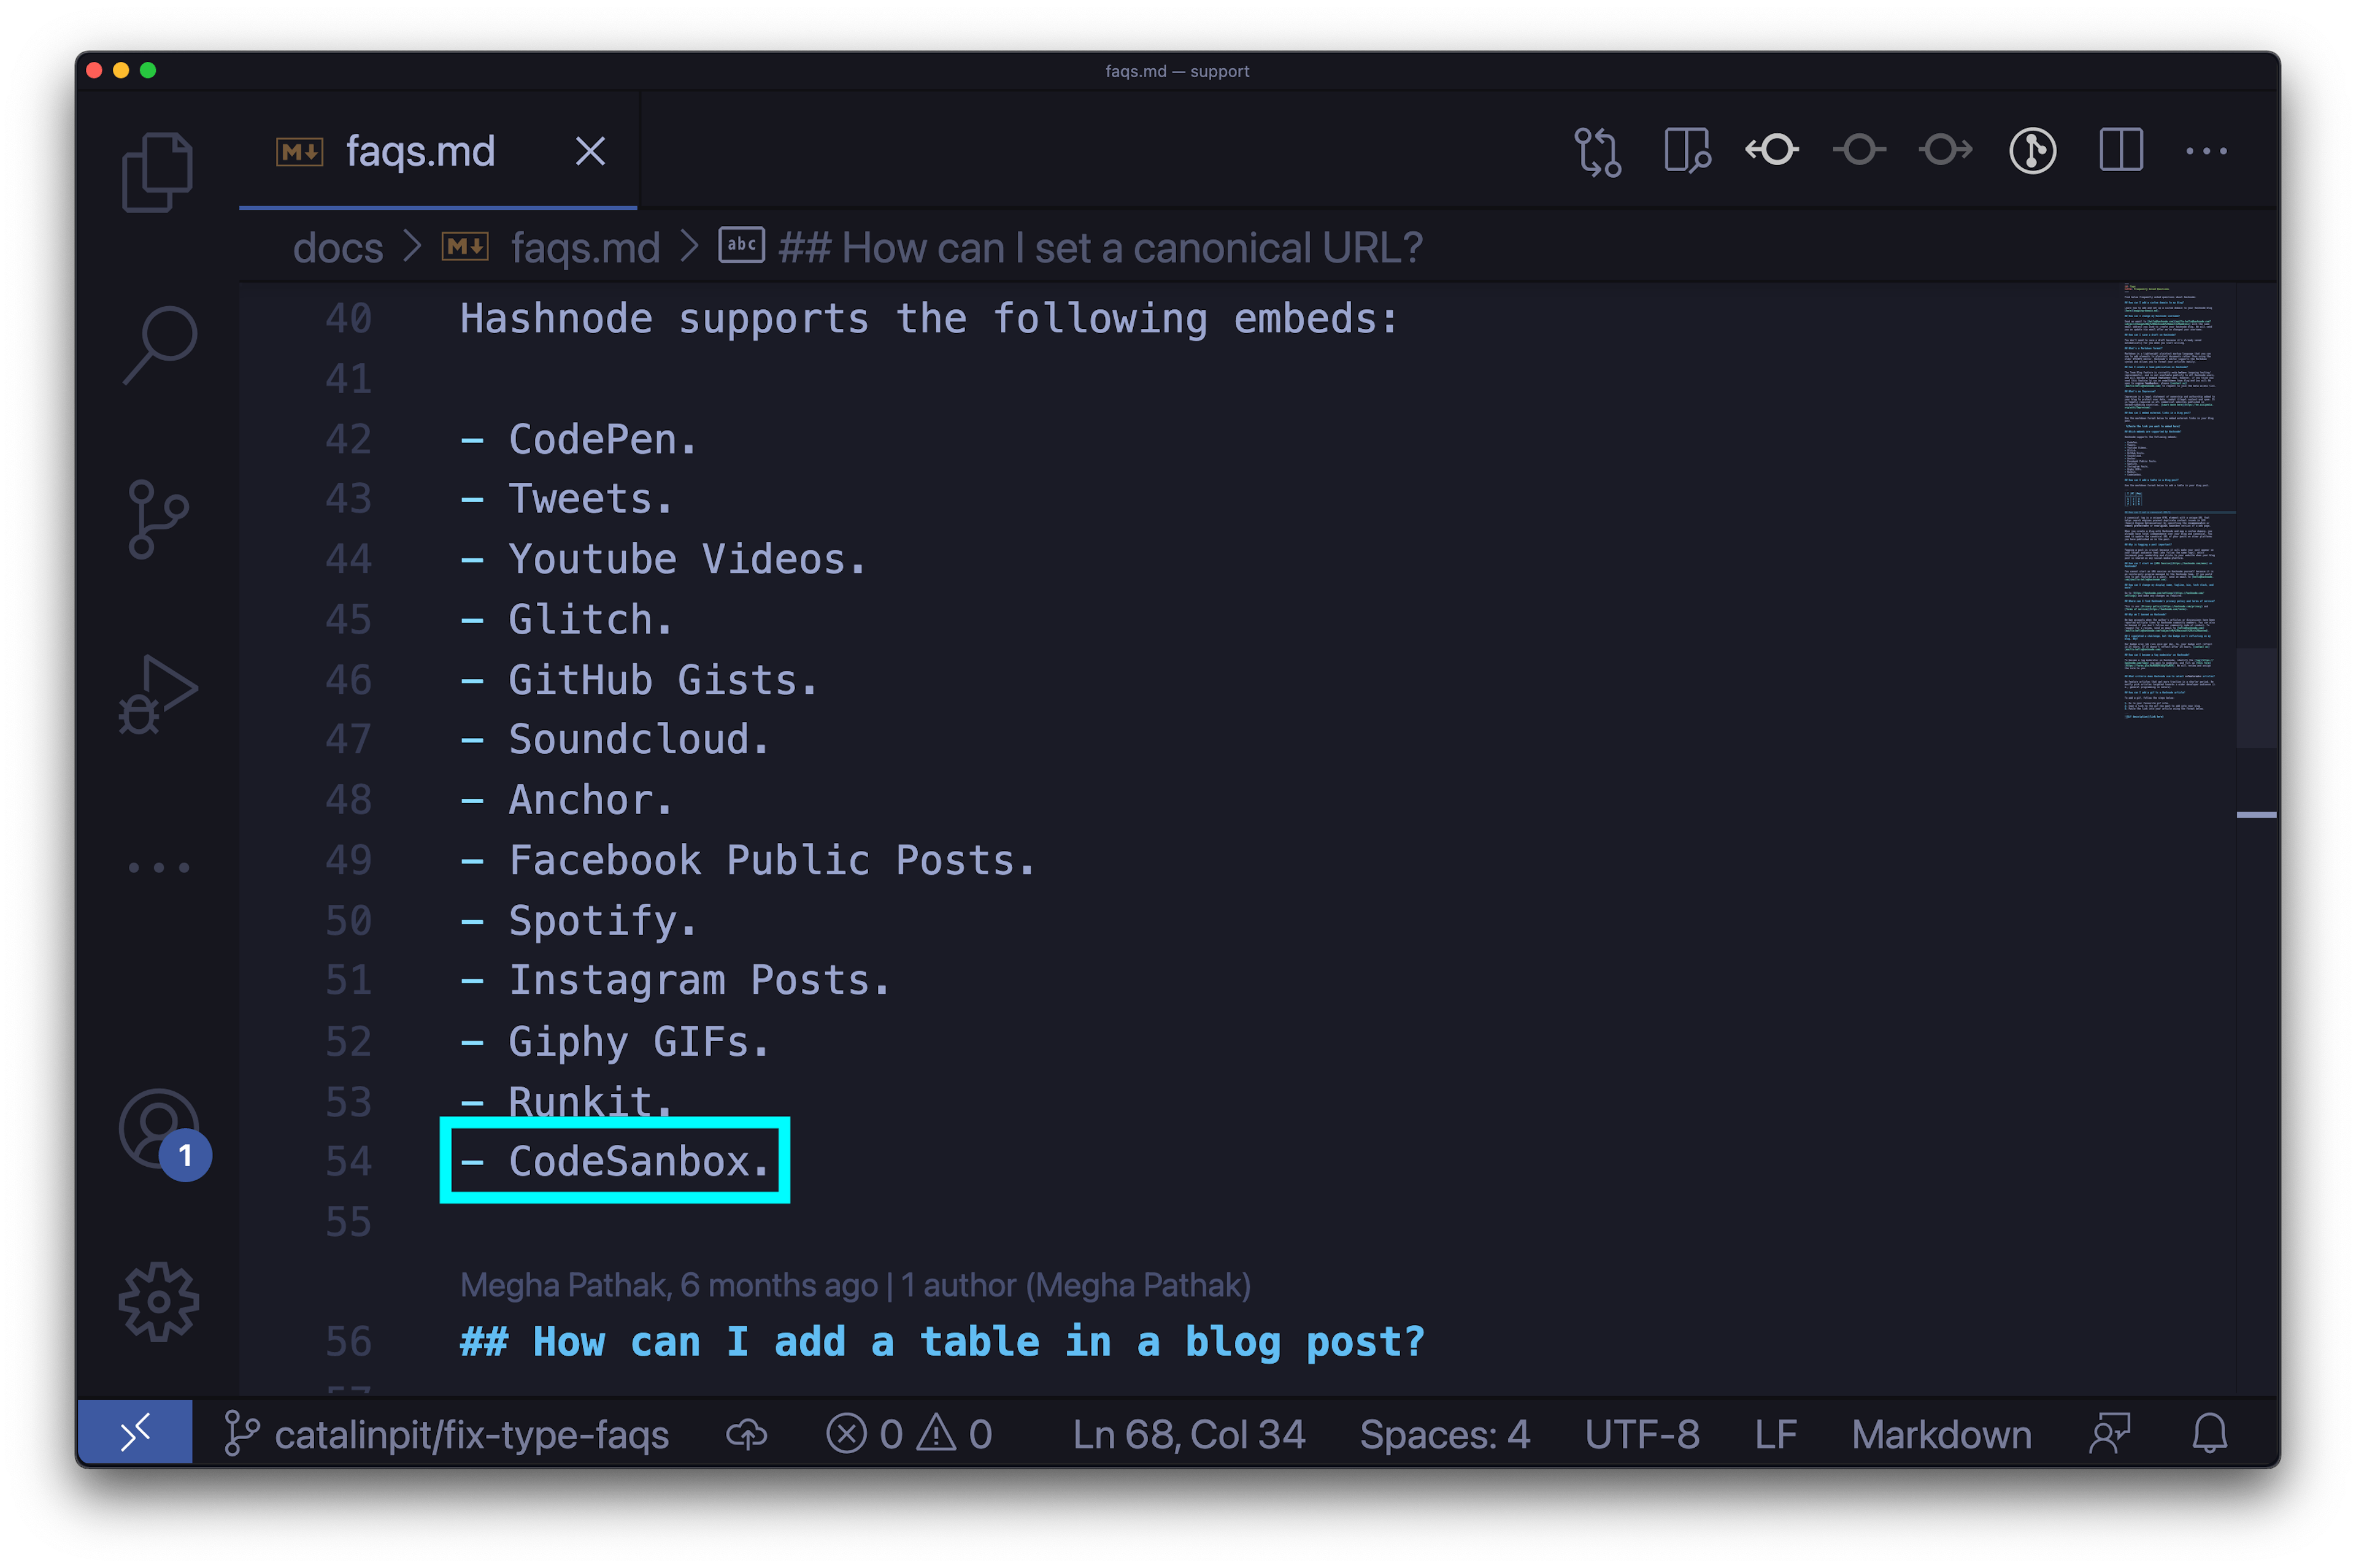Show additional views ellipsis in activity bar
The height and width of the screenshot is (1568, 2356).
pyautogui.click(x=159, y=867)
